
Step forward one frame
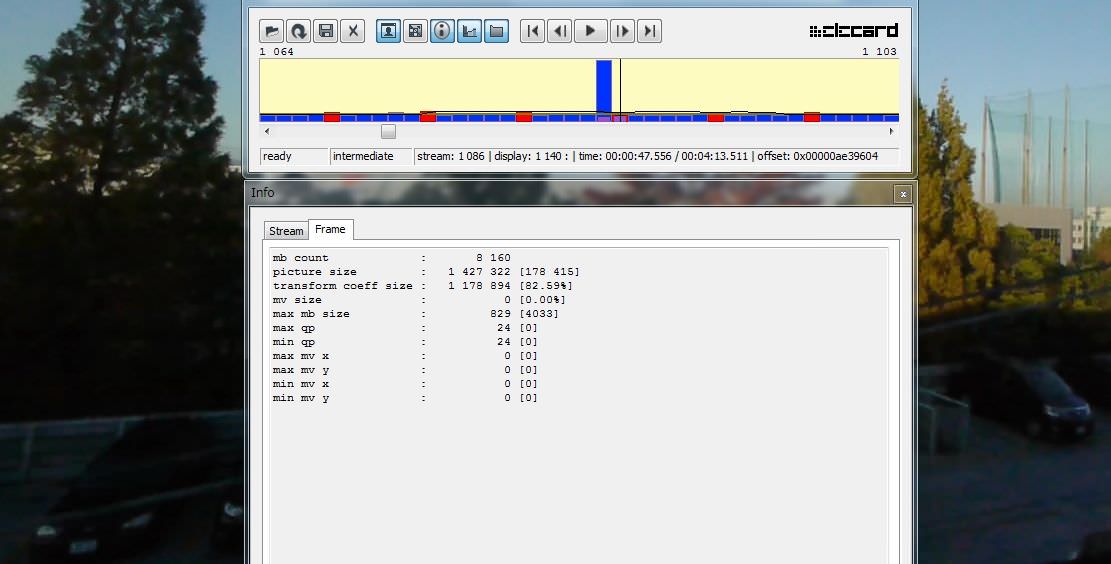click(622, 31)
